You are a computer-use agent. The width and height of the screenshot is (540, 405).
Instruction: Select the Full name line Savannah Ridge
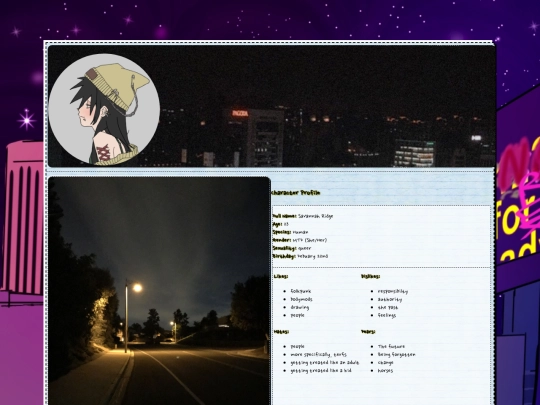click(303, 216)
